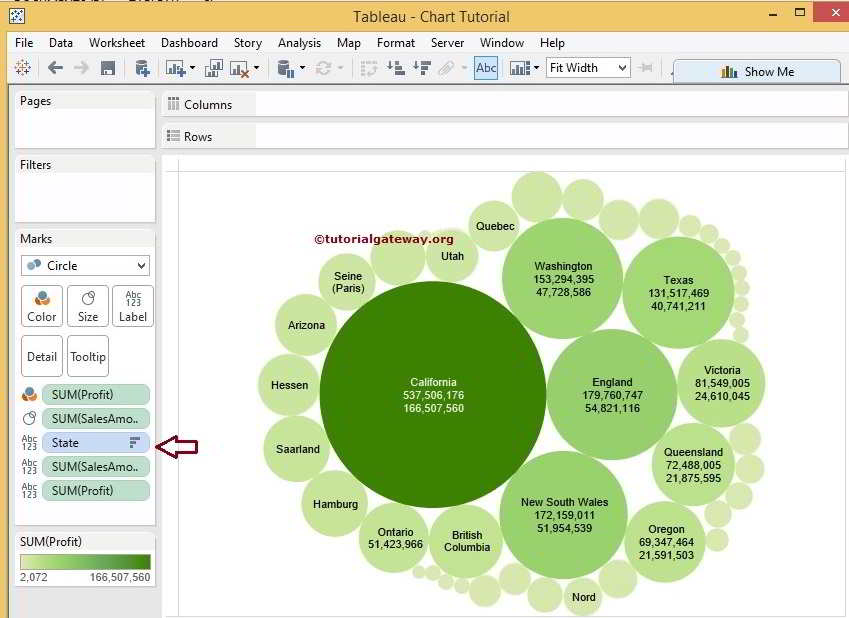
Task: Click the Duplicate worksheet toolbar icon
Action: (x=214, y=68)
